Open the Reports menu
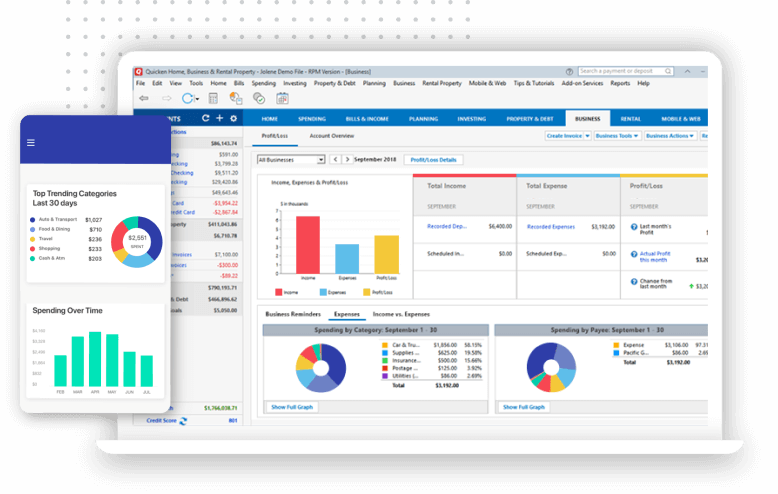Screen dimensions: 778x494 (620, 83)
